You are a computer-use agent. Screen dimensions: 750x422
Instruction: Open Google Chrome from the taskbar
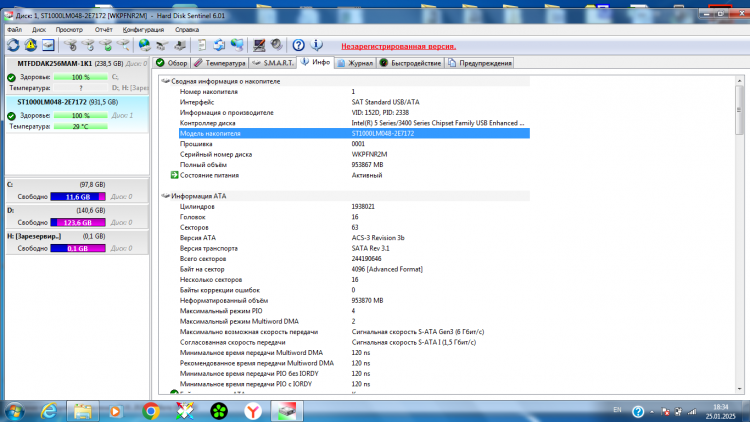click(x=151, y=411)
